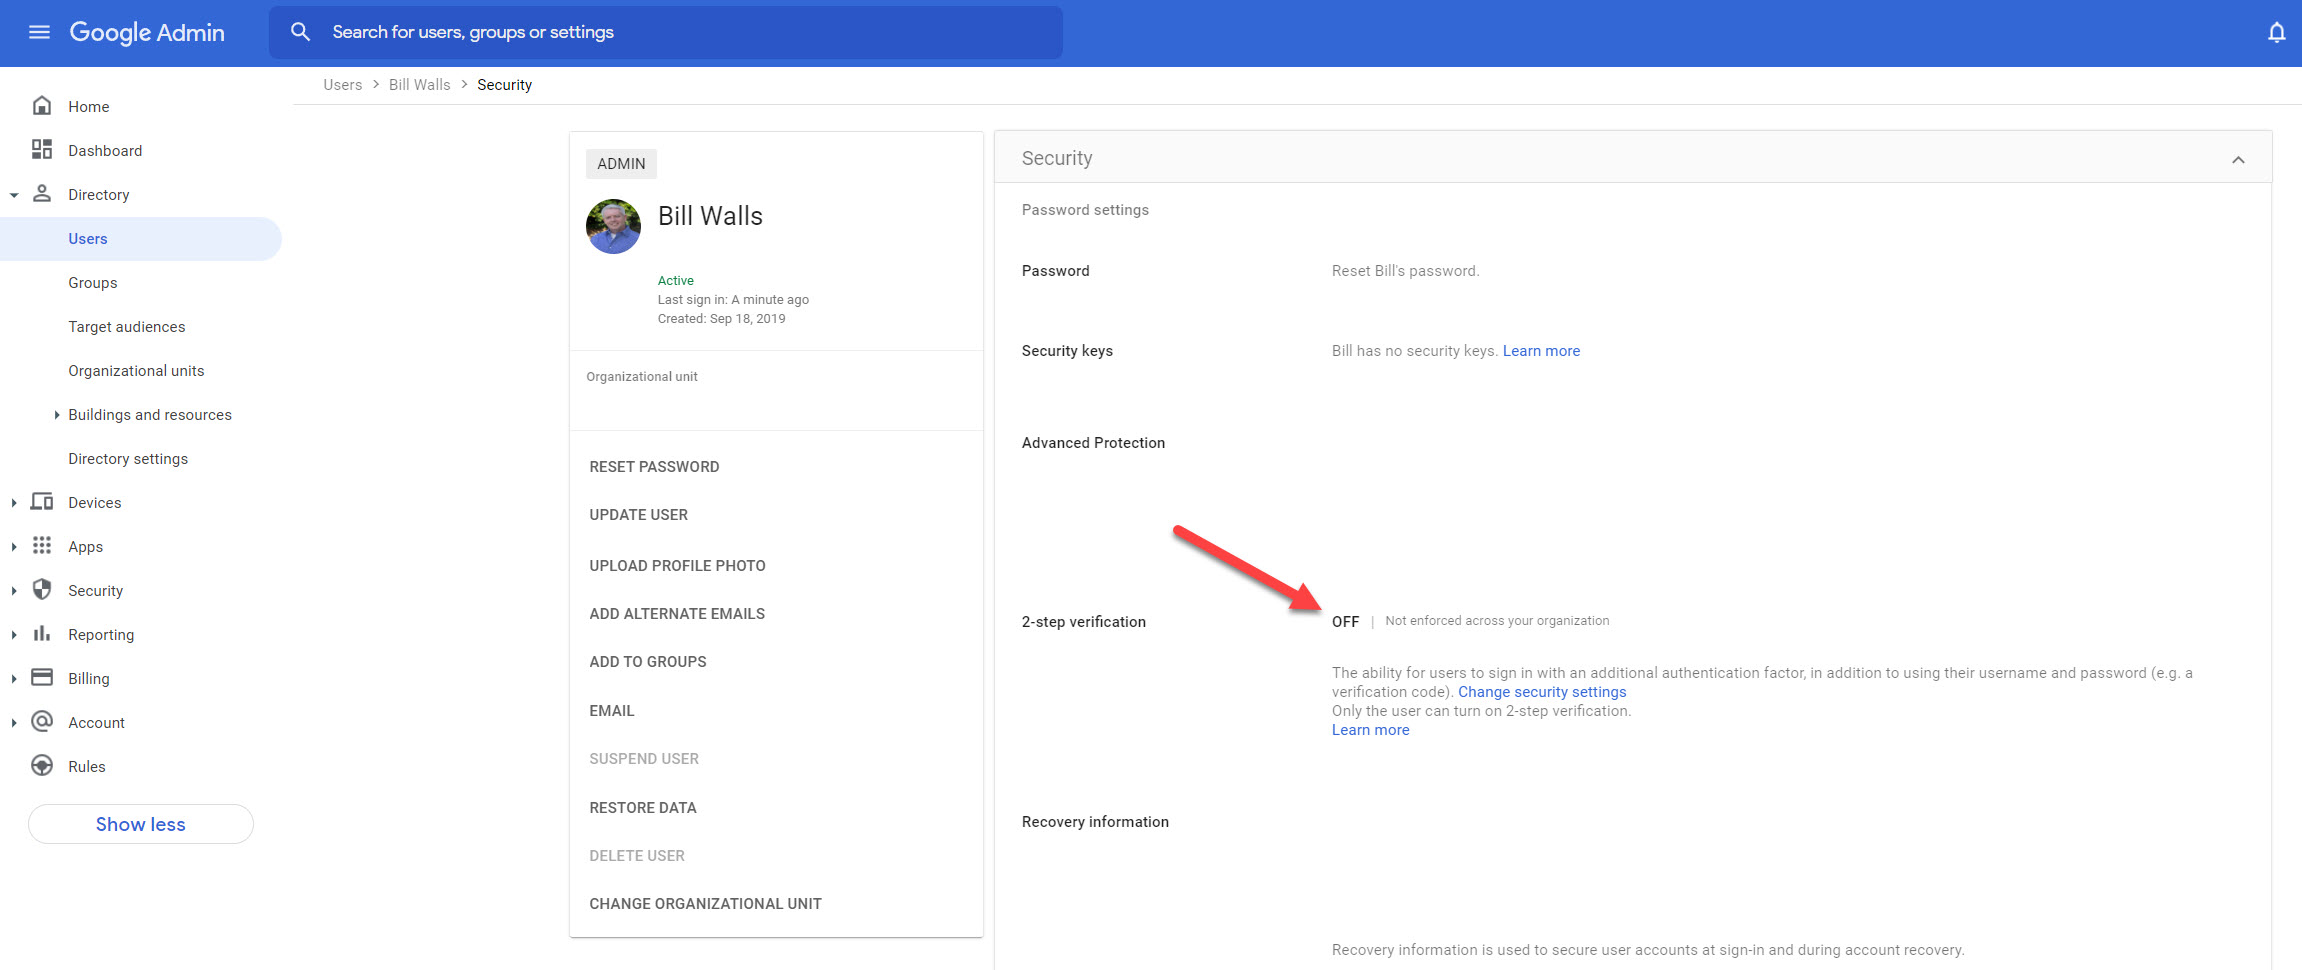Screen dimensions: 2302x970
Task: Collapse the Directory section
Action: 14,193
